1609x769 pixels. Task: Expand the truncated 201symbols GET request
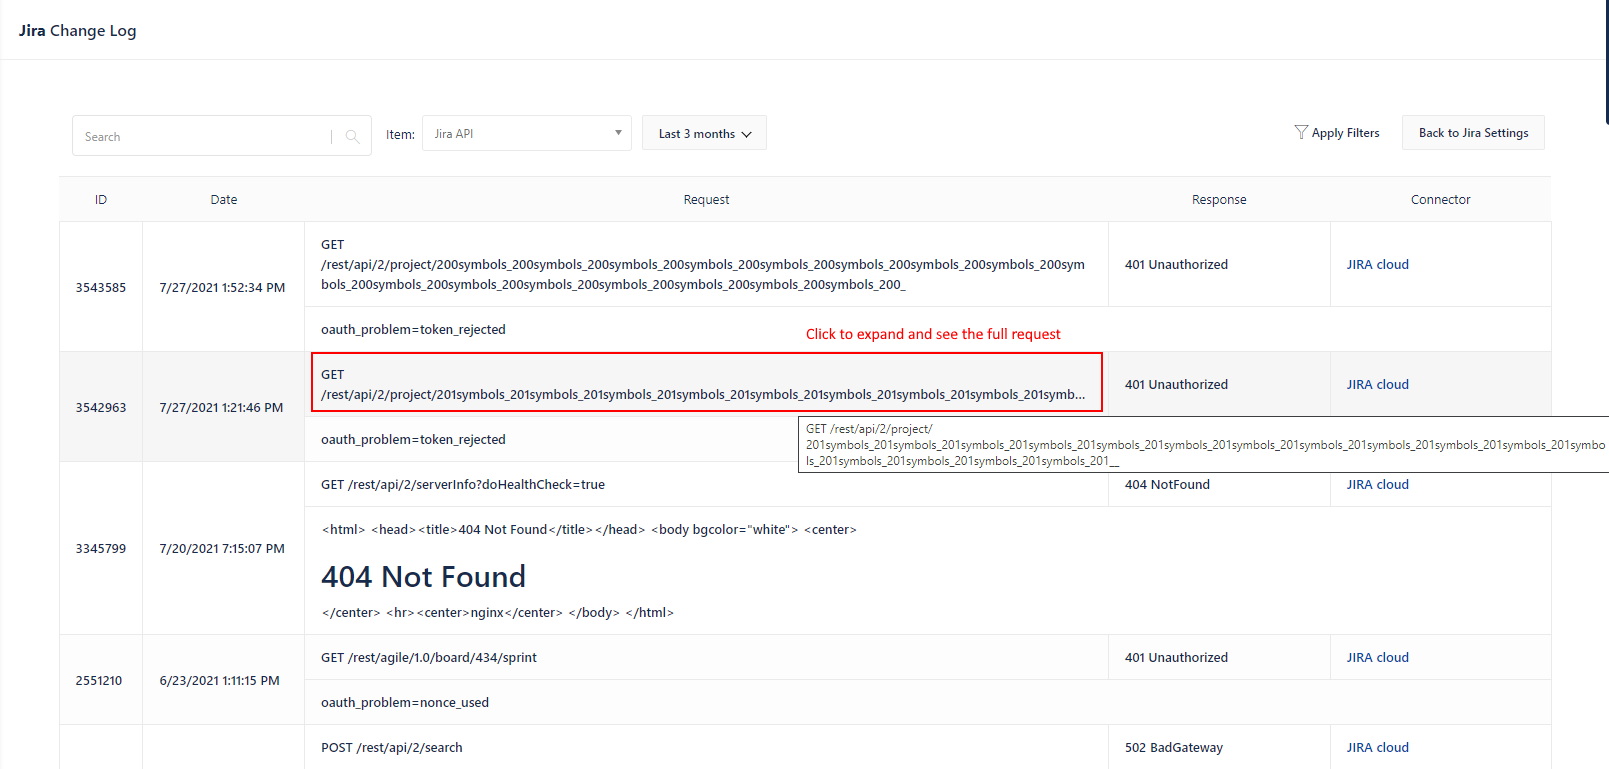pos(706,382)
